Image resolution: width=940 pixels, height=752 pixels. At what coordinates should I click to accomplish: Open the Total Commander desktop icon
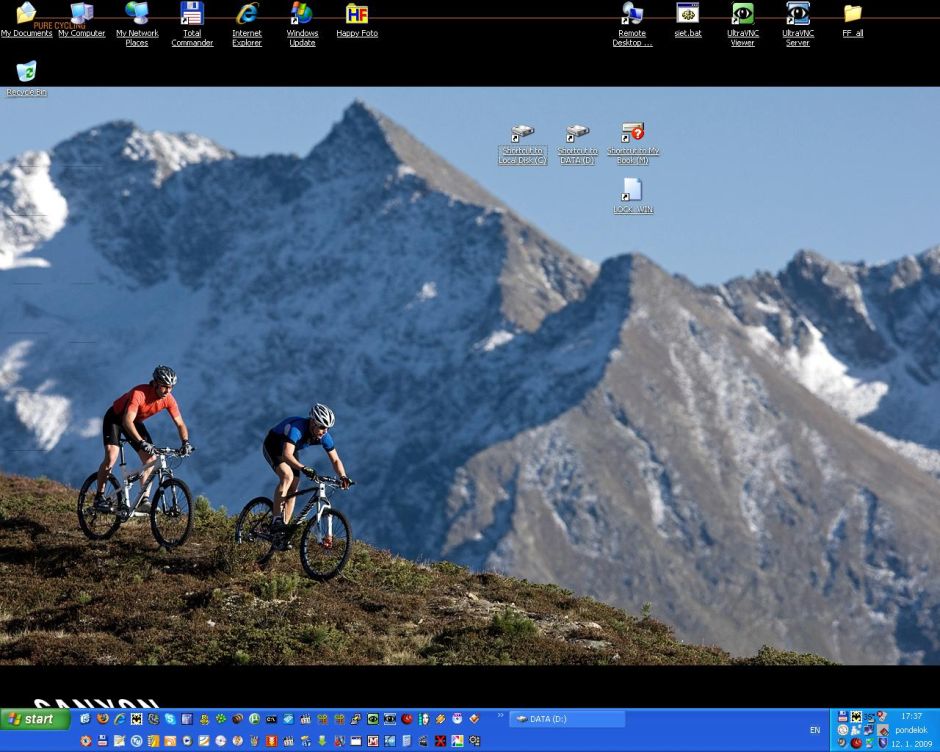[x=192, y=14]
